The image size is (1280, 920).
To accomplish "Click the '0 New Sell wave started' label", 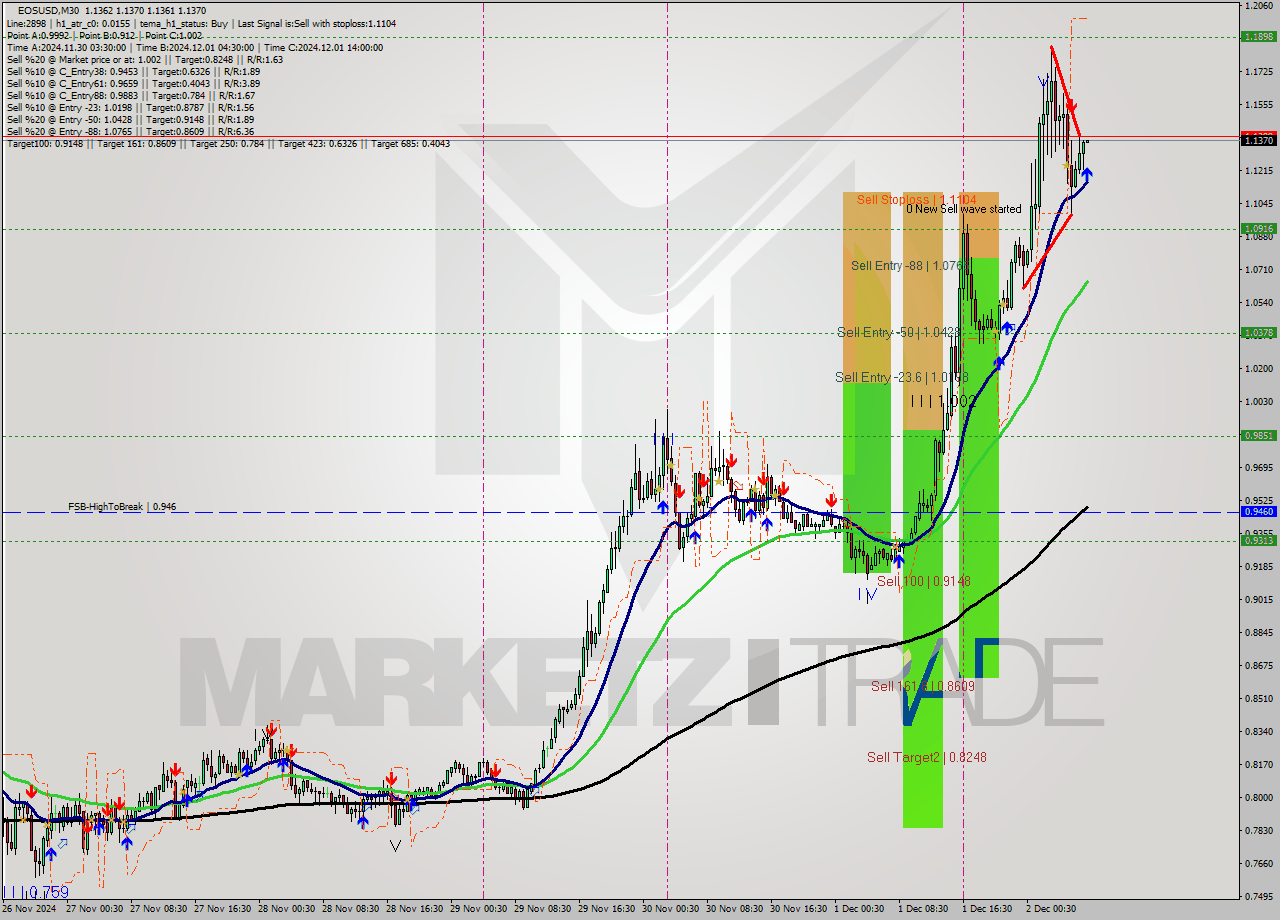I will (x=963, y=209).
